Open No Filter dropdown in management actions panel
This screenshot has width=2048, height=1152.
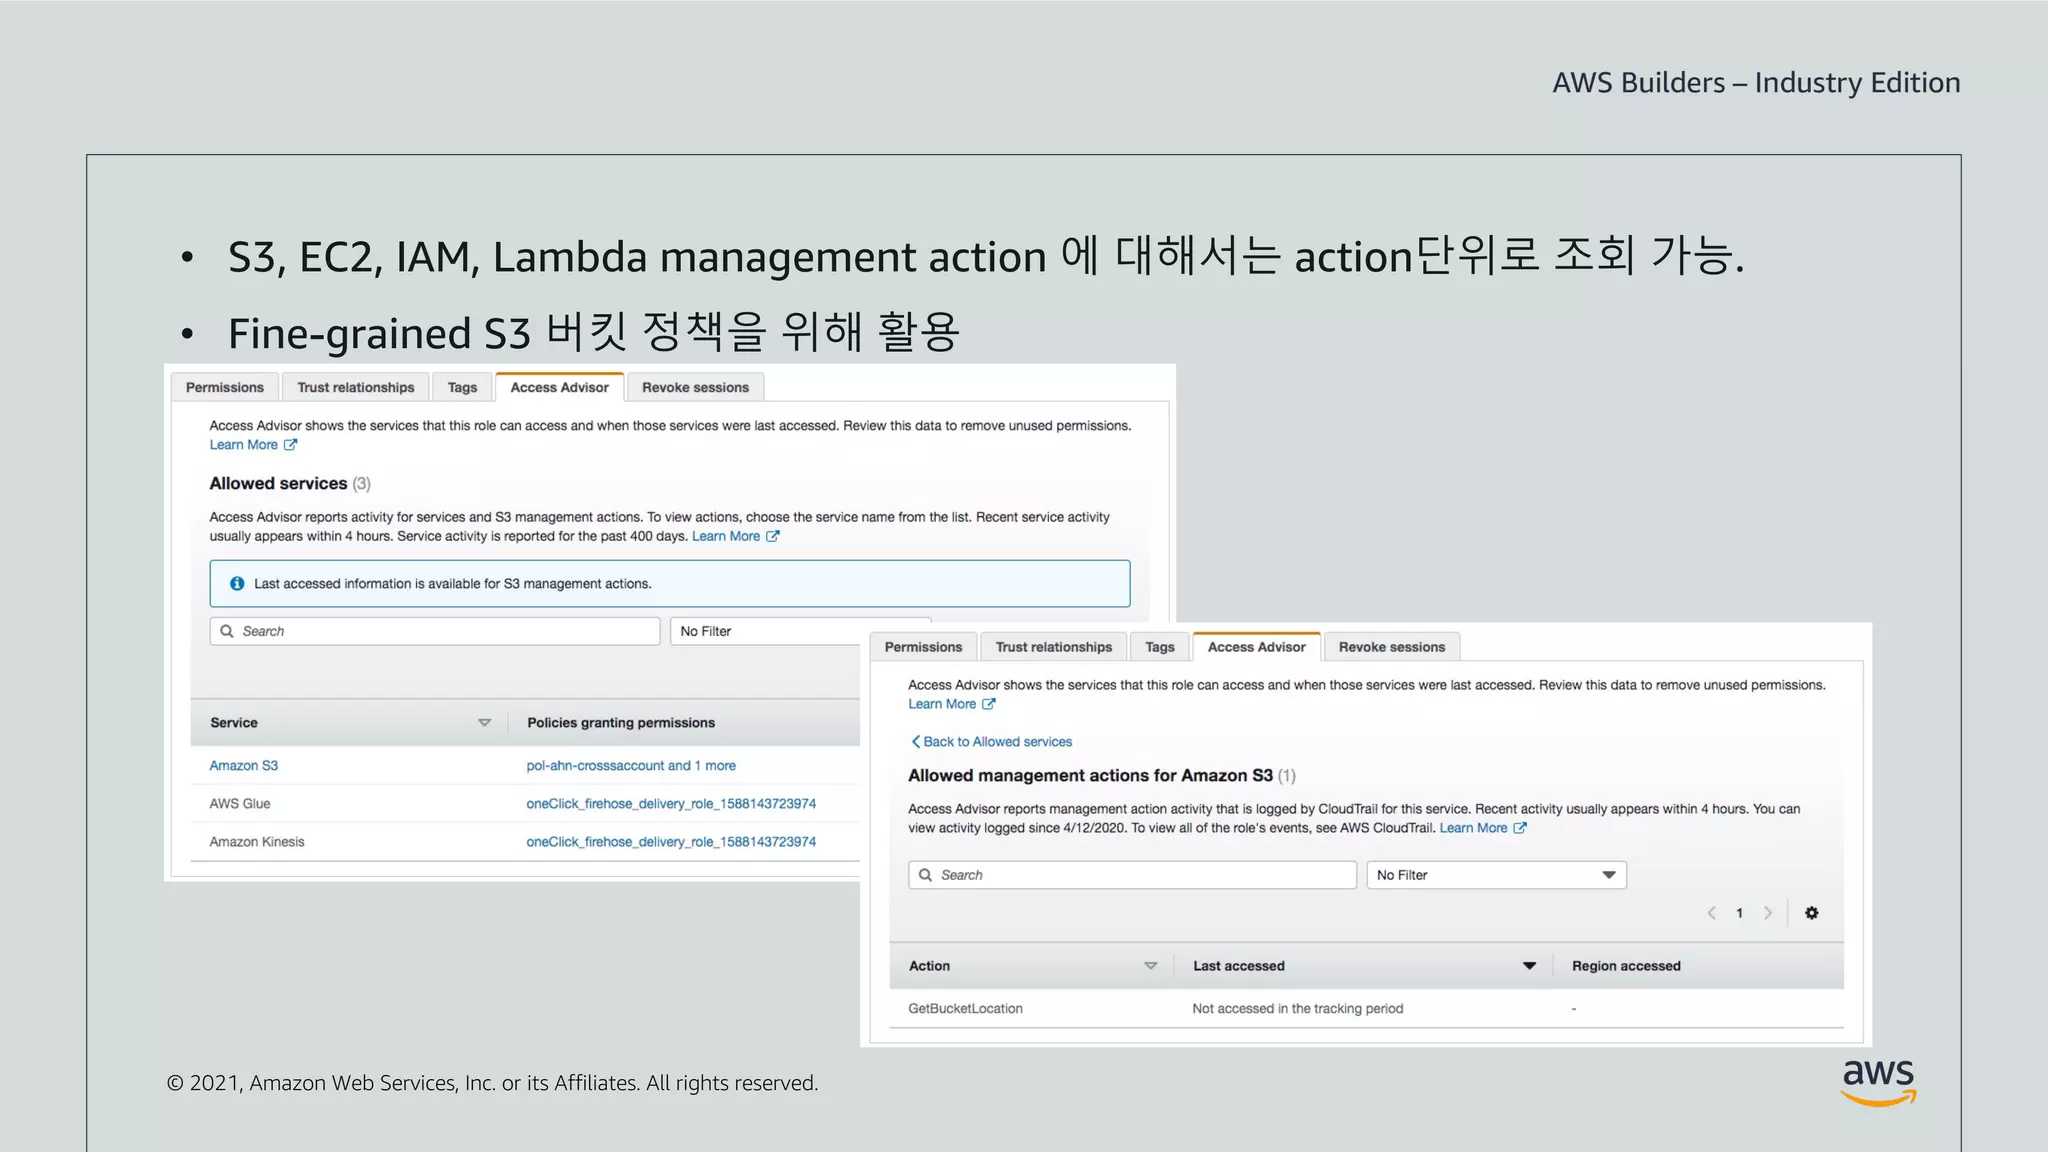(1496, 875)
